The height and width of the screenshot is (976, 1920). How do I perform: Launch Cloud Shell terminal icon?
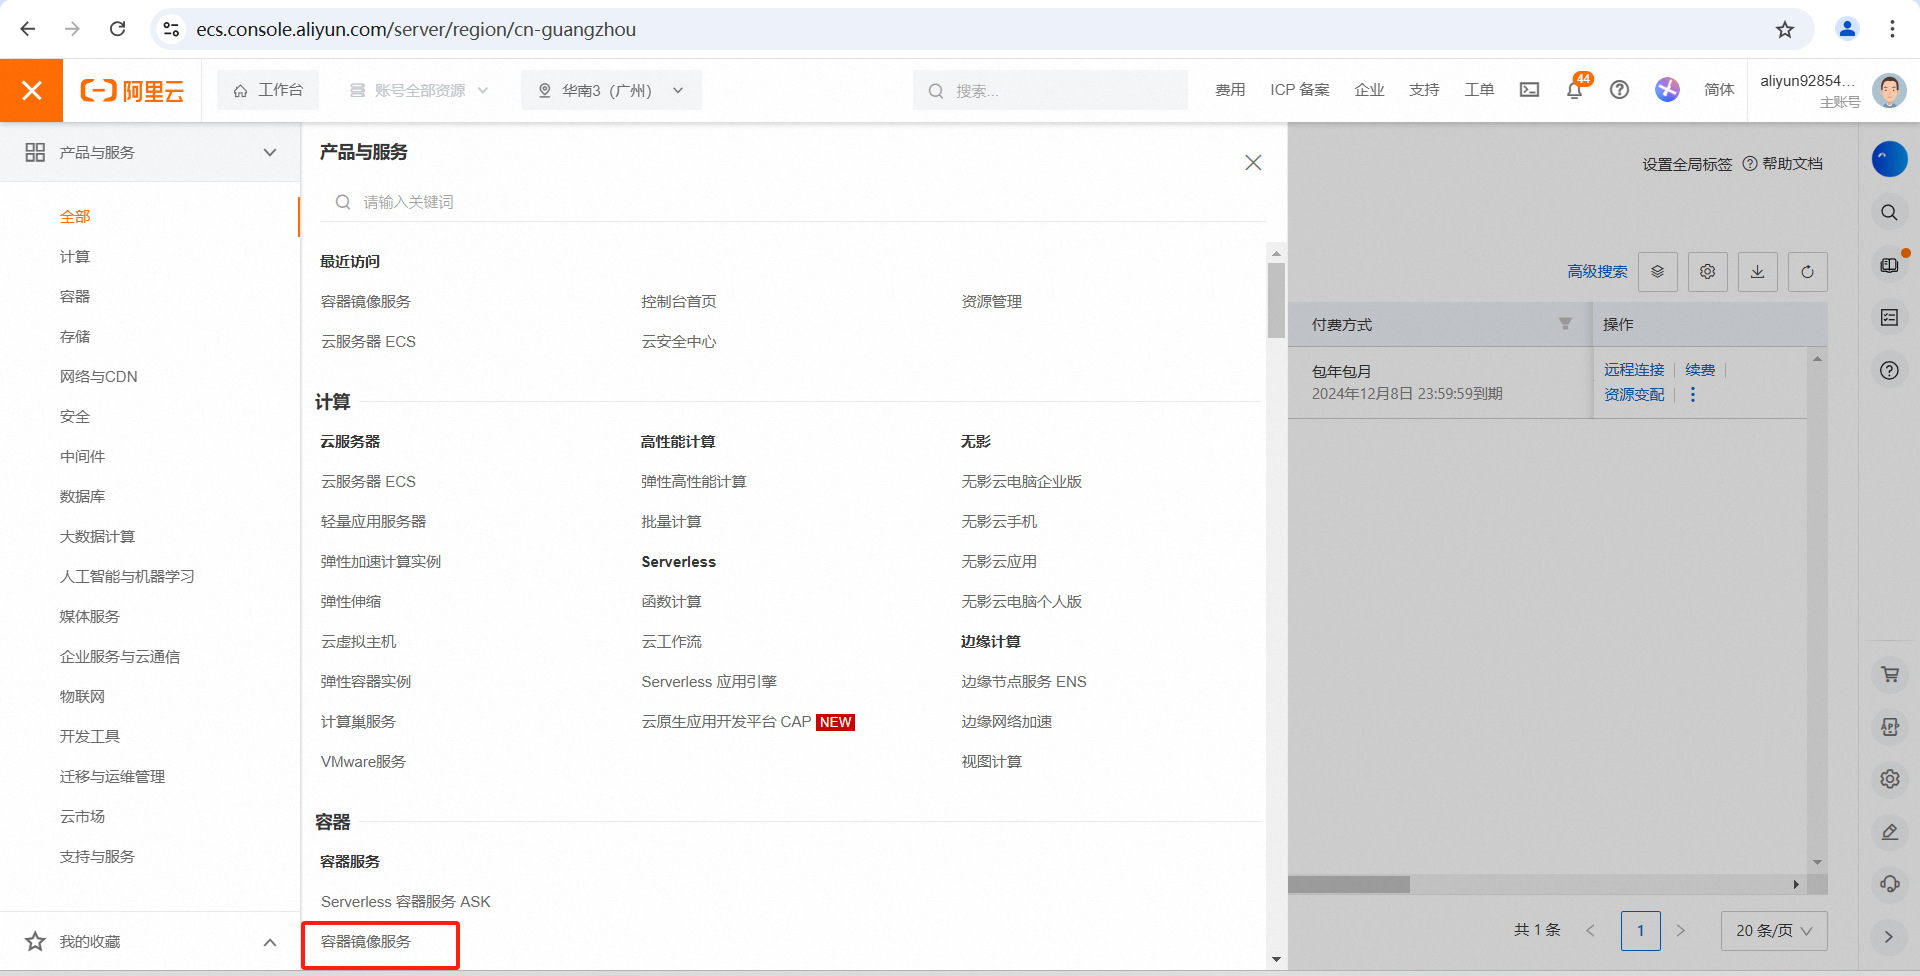point(1529,90)
